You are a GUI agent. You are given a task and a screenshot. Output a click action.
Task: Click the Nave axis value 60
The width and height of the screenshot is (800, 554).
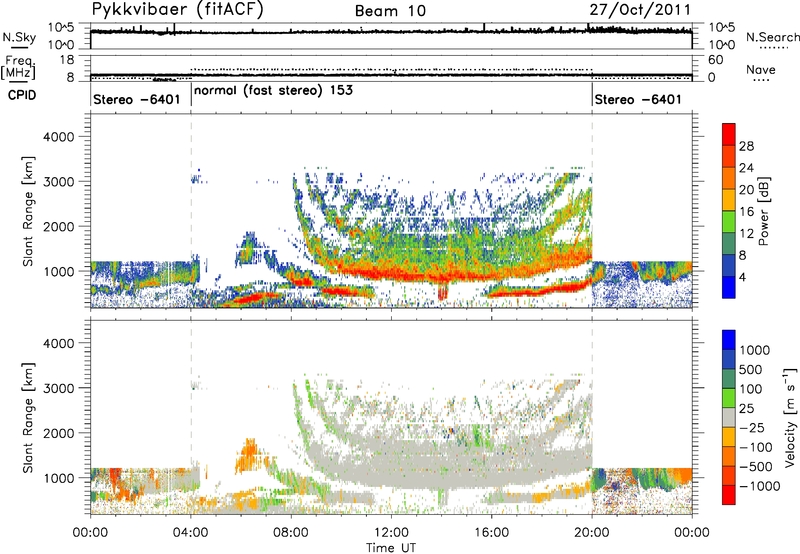pos(715,60)
